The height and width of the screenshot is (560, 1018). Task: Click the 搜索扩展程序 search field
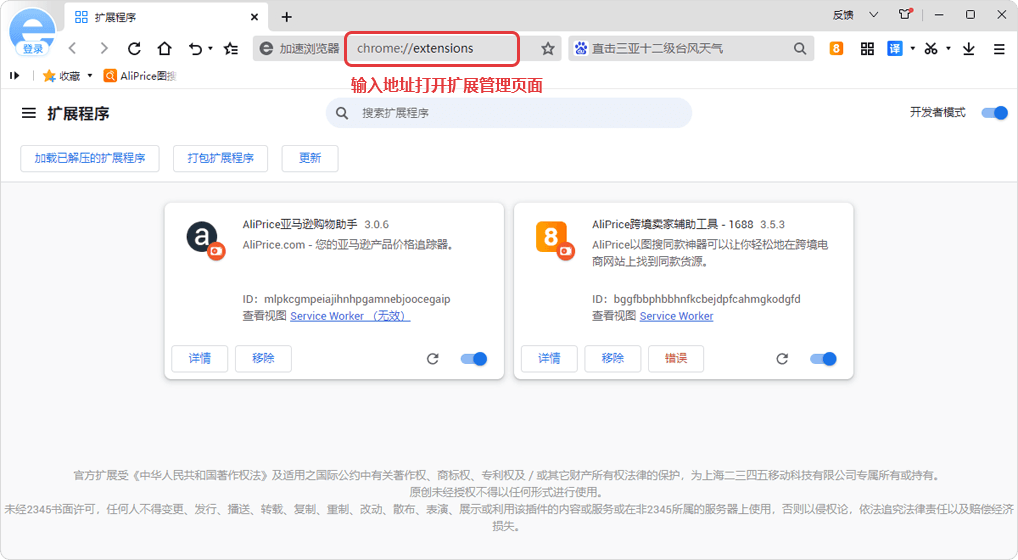tap(510, 113)
